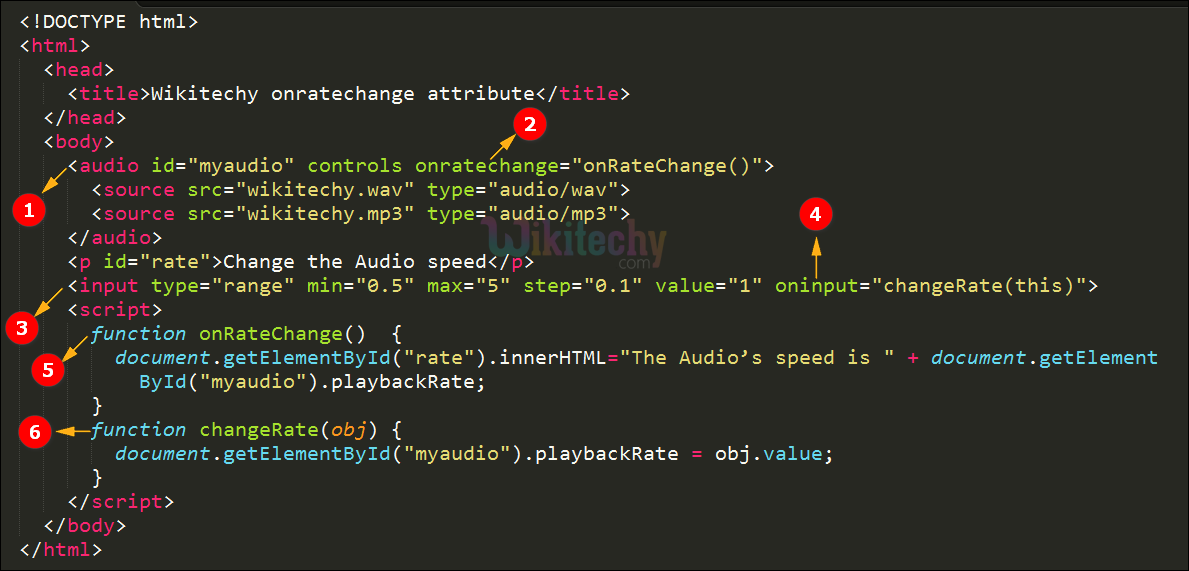Click the wrapped line starting 'ById("myaudio")'

pyautogui.click(x=312, y=381)
